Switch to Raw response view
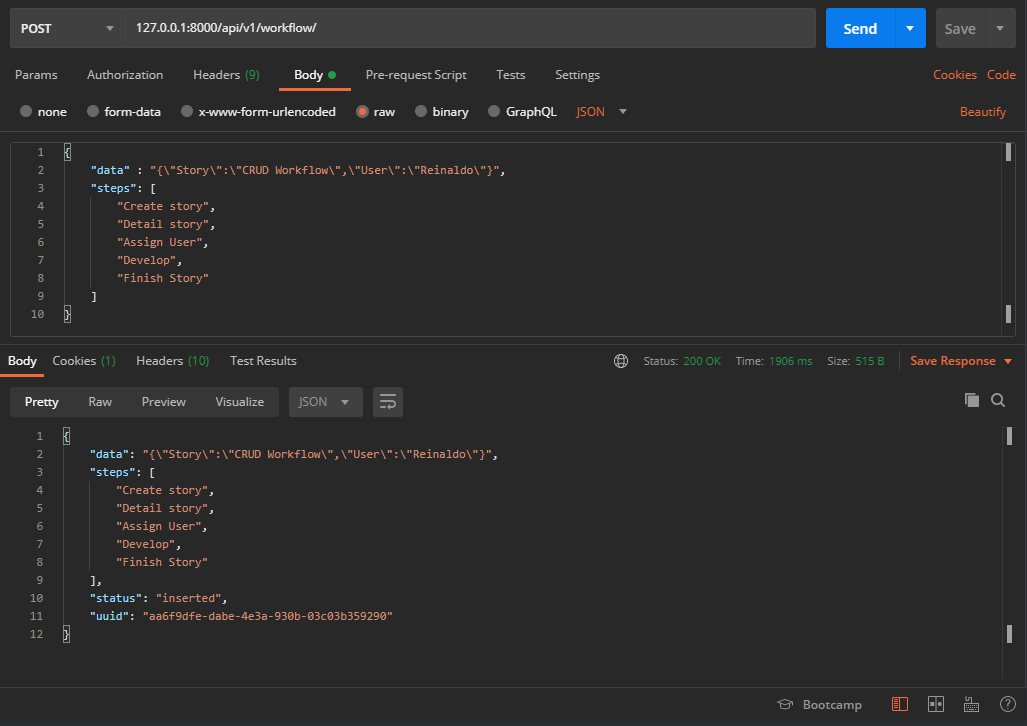 coord(100,402)
